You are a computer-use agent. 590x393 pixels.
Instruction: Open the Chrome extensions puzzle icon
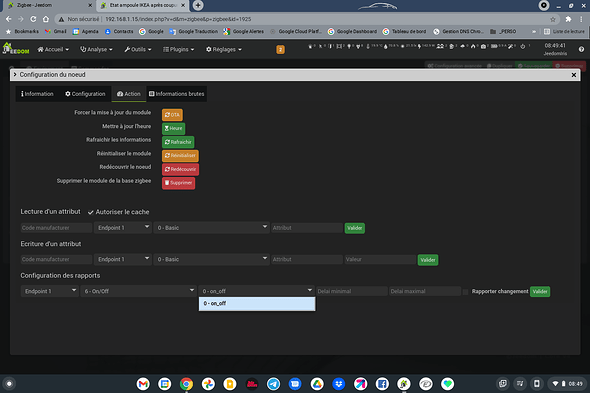click(x=568, y=19)
